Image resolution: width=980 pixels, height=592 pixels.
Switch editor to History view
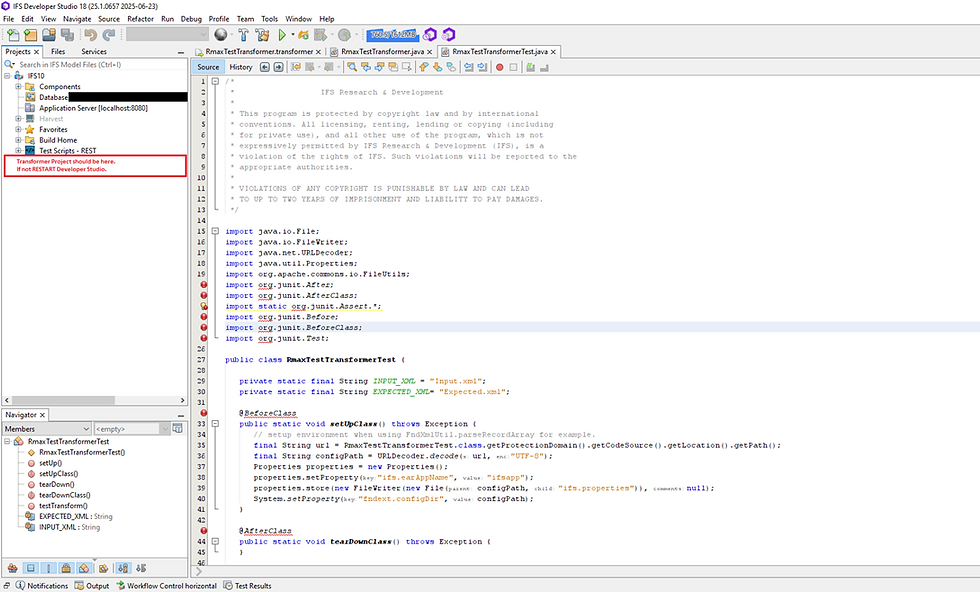[241, 67]
